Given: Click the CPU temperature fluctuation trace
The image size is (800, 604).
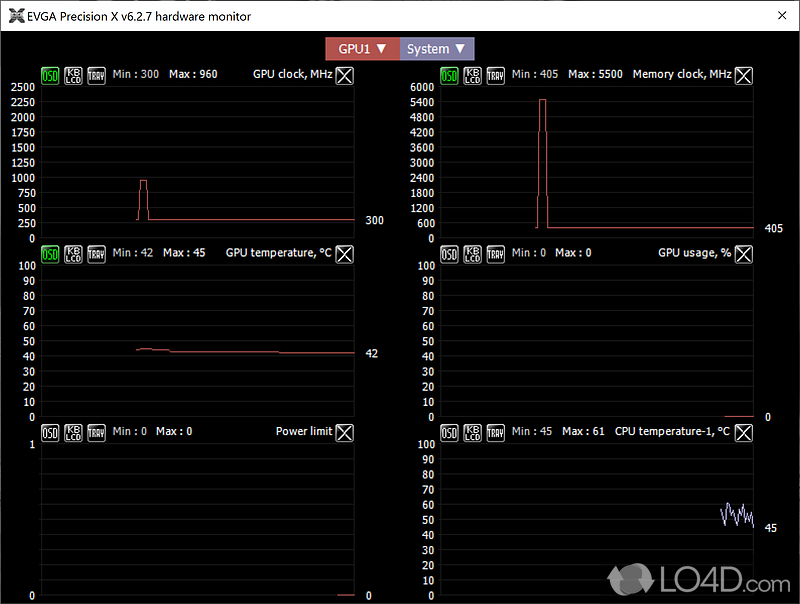Looking at the screenshot, I should 737,515.
